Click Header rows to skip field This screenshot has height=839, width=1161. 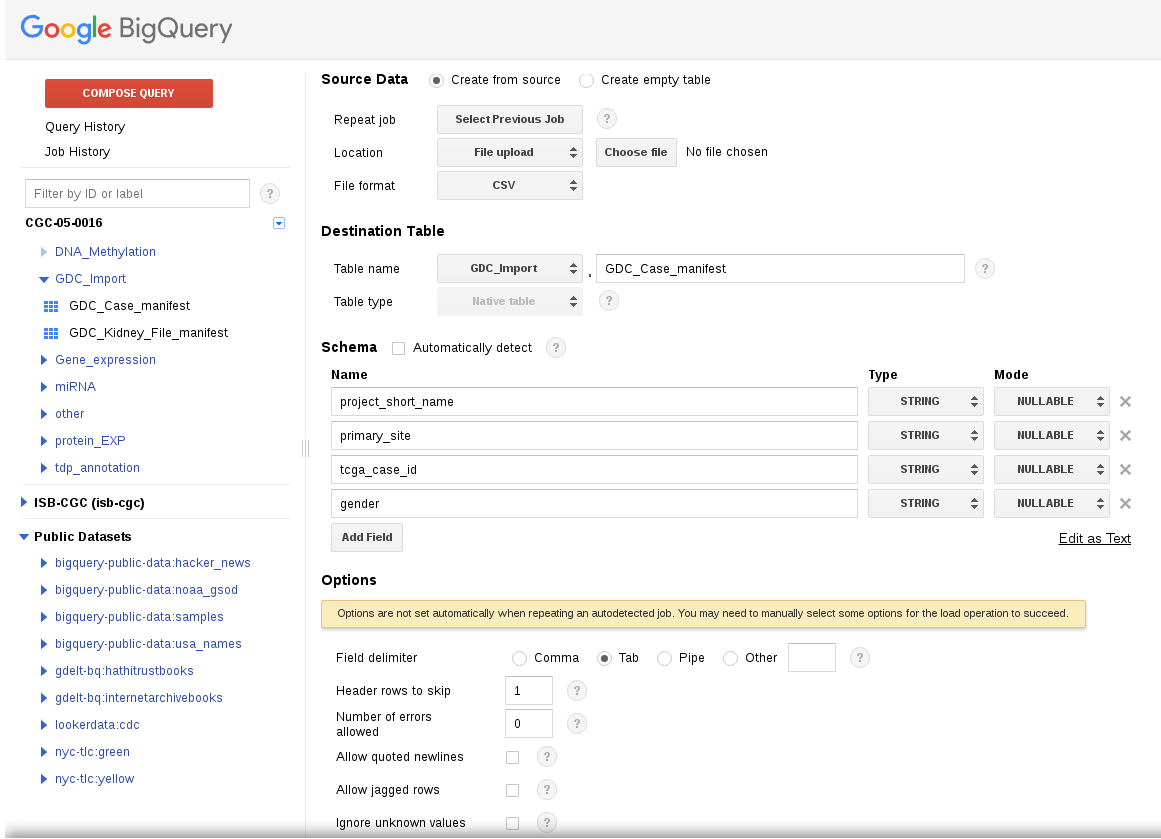point(529,691)
